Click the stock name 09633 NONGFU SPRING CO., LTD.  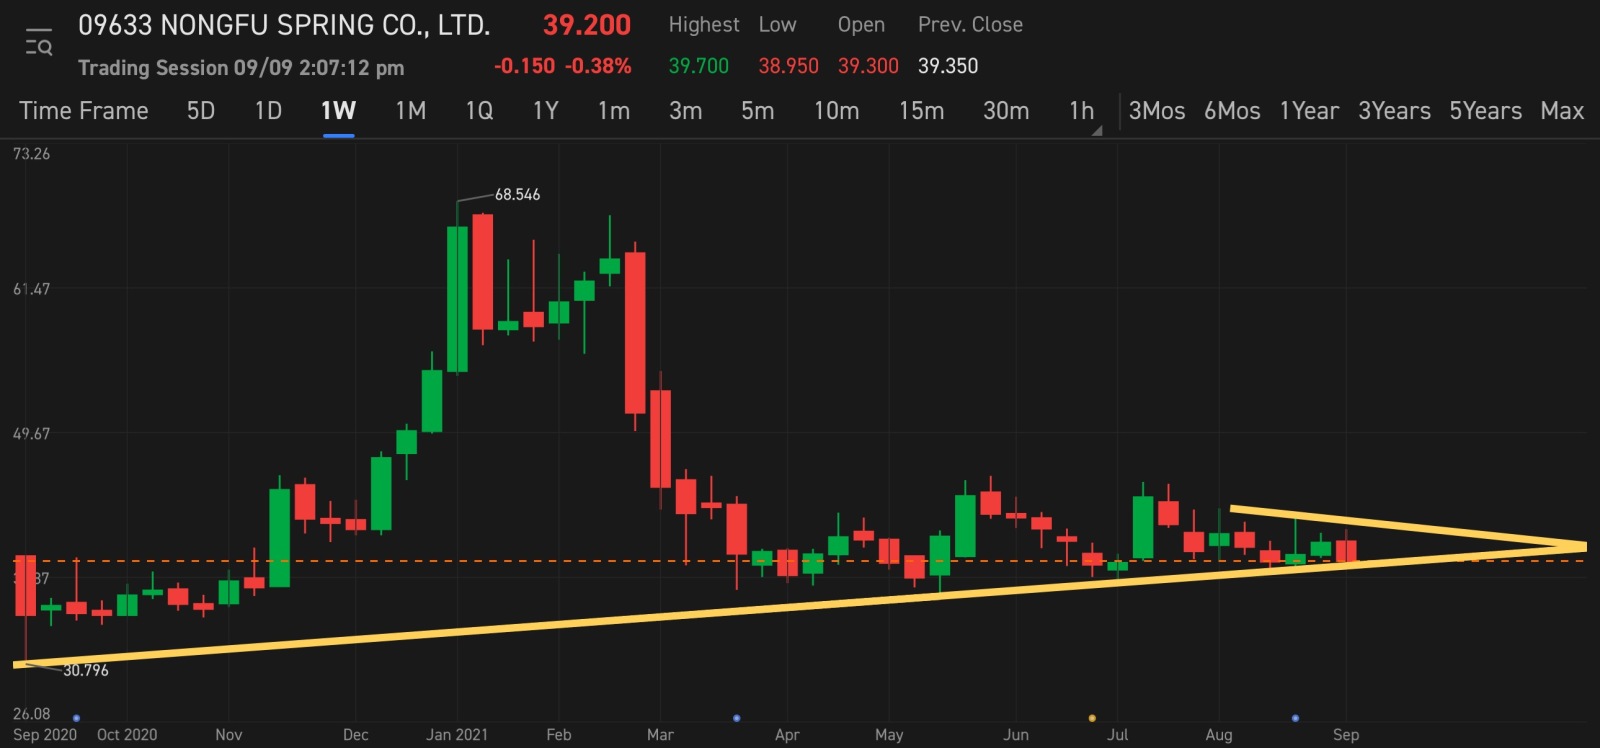click(284, 25)
